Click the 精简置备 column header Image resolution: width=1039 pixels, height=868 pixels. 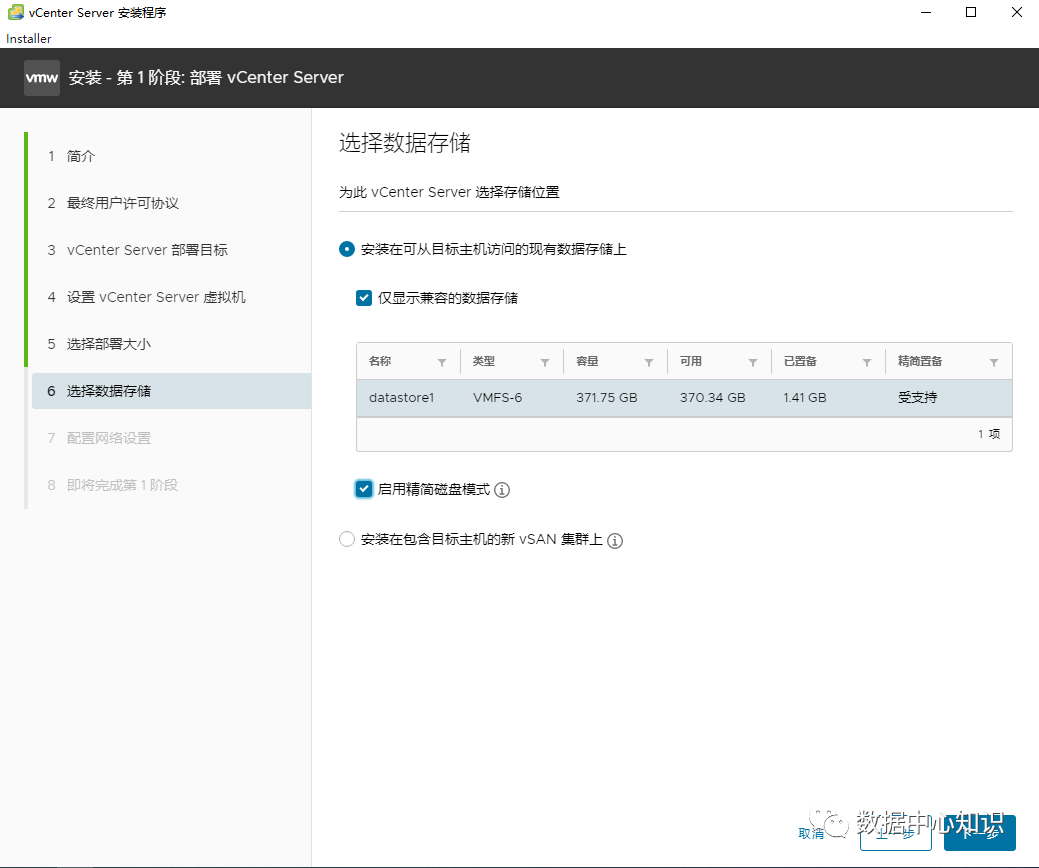tap(920, 361)
